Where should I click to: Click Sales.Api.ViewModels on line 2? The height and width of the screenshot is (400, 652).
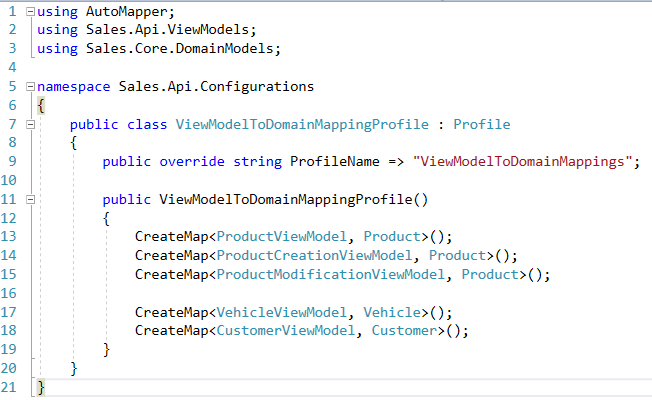click(x=167, y=30)
